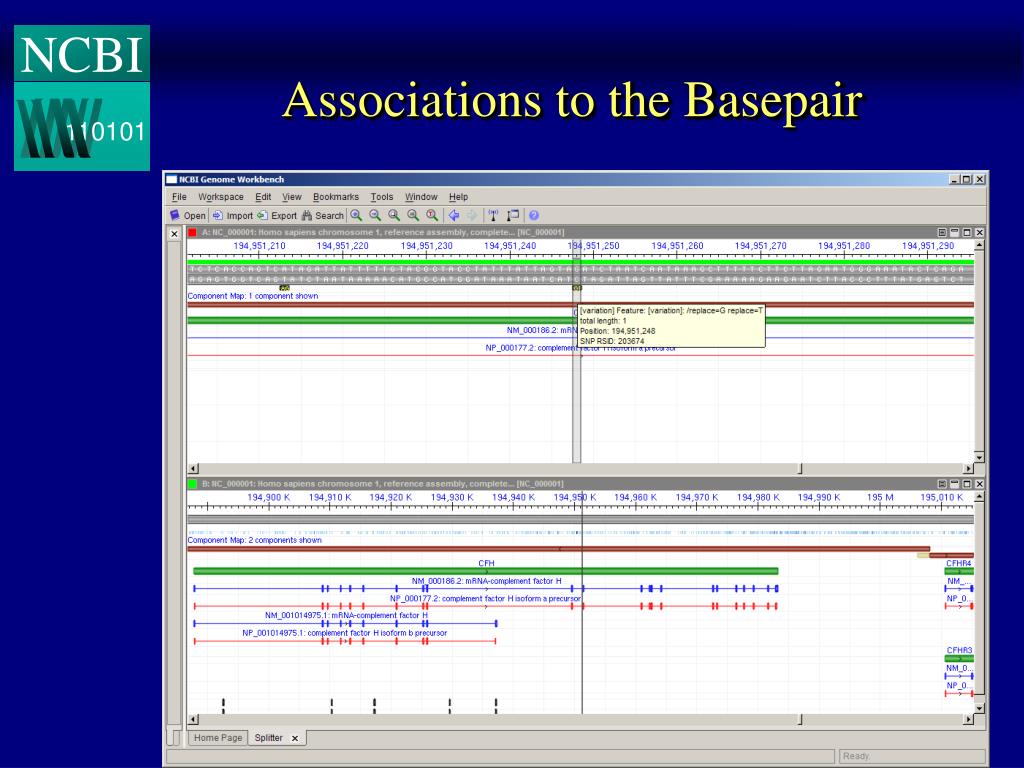This screenshot has width=1024, height=768.
Task: Click 'Component Map: 2 components shown' text
Action: pyautogui.click(x=254, y=540)
